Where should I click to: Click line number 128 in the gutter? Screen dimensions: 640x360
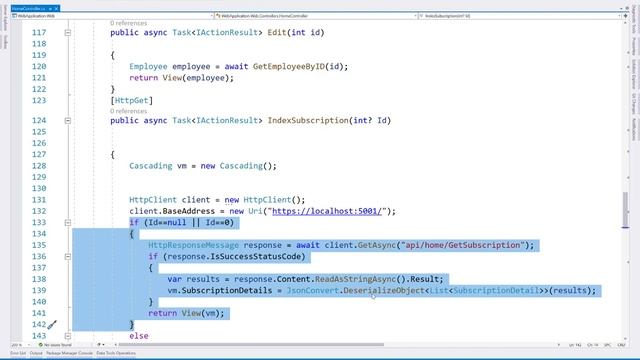pyautogui.click(x=39, y=166)
